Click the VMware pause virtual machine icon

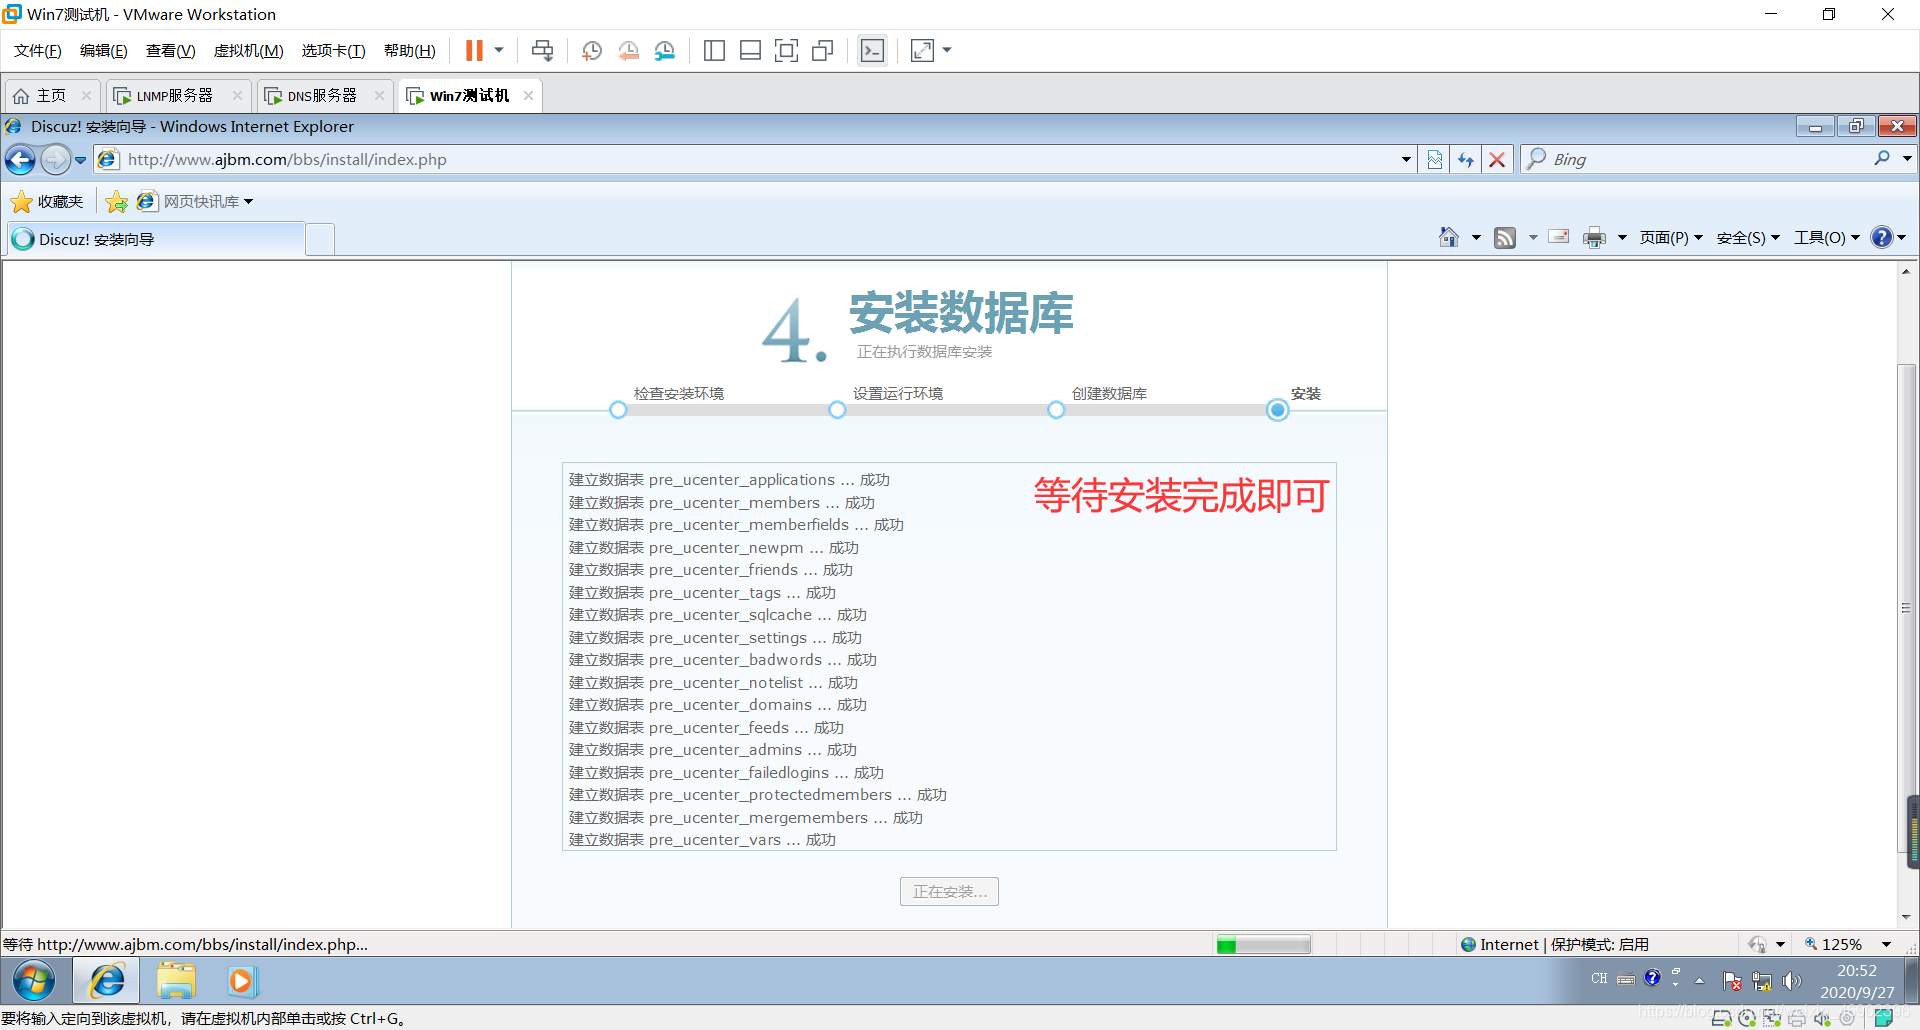pyautogui.click(x=474, y=50)
